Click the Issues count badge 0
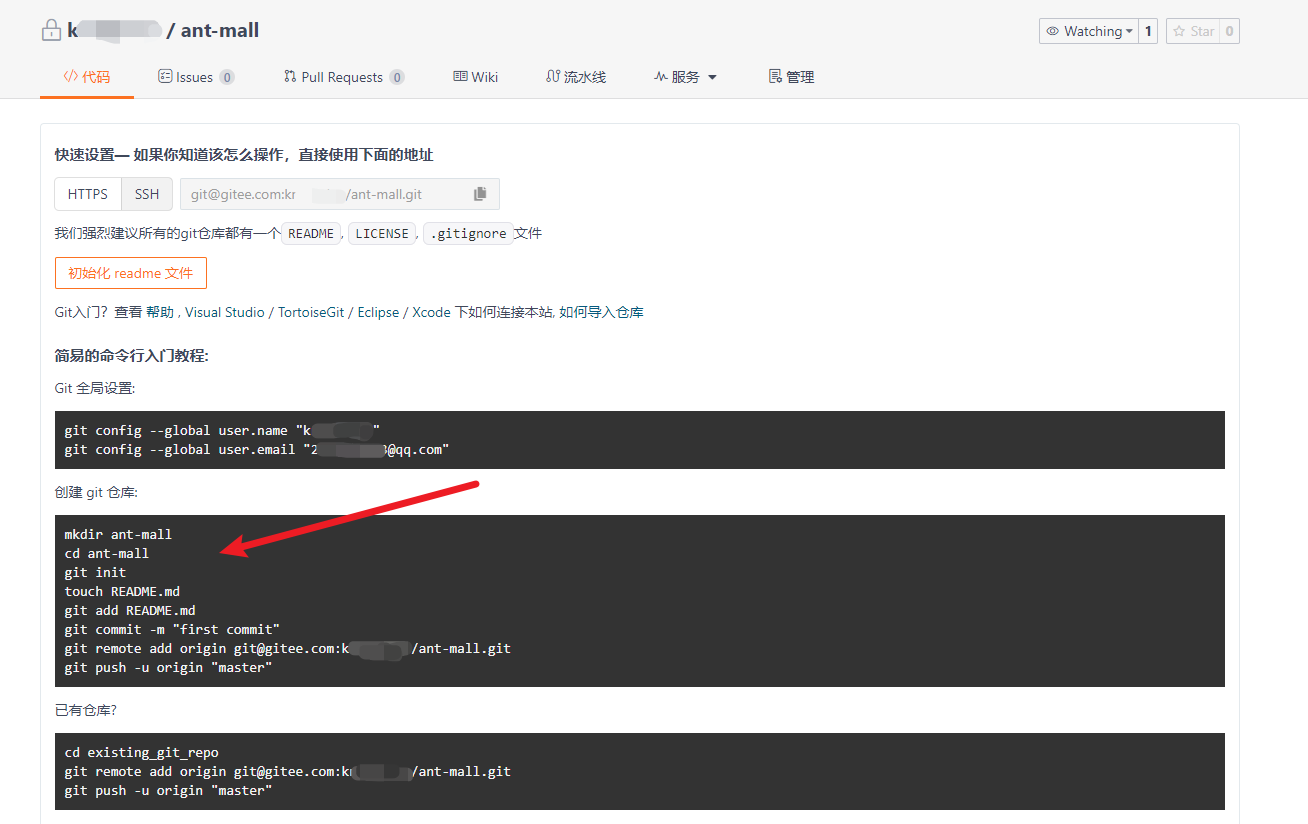 [227, 77]
